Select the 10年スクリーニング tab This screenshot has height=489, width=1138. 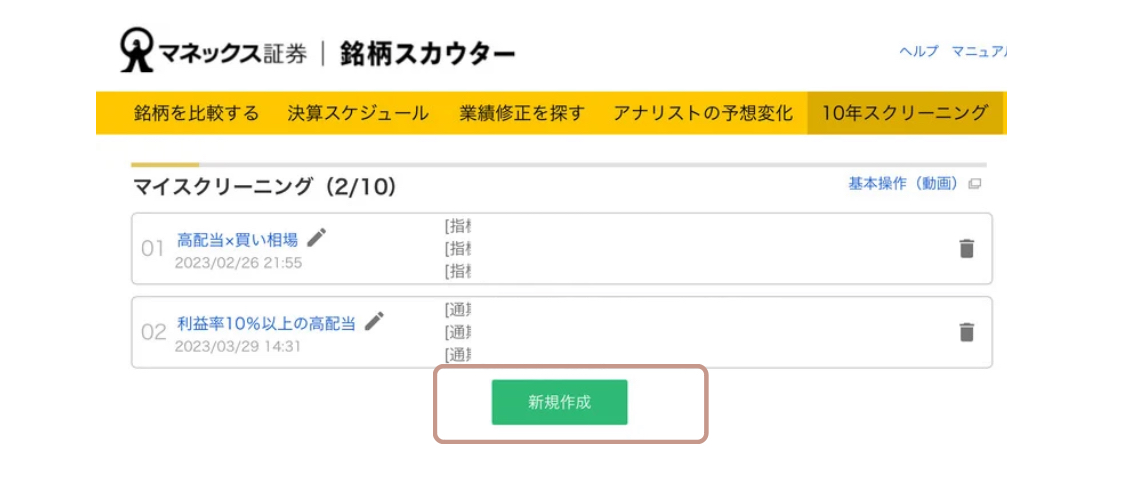point(904,113)
